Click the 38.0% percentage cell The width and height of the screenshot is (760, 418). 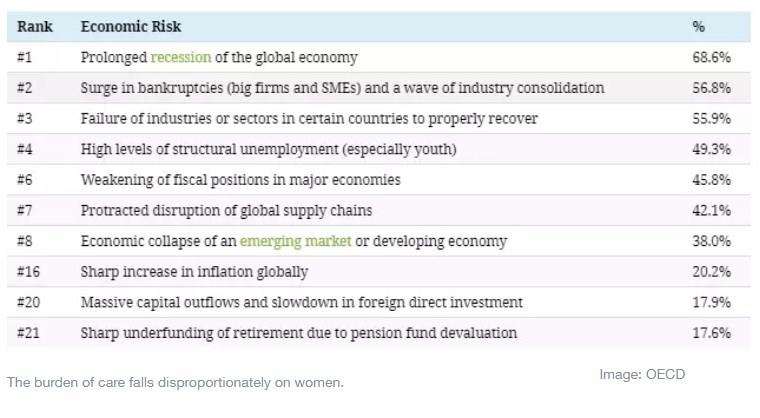(x=711, y=241)
